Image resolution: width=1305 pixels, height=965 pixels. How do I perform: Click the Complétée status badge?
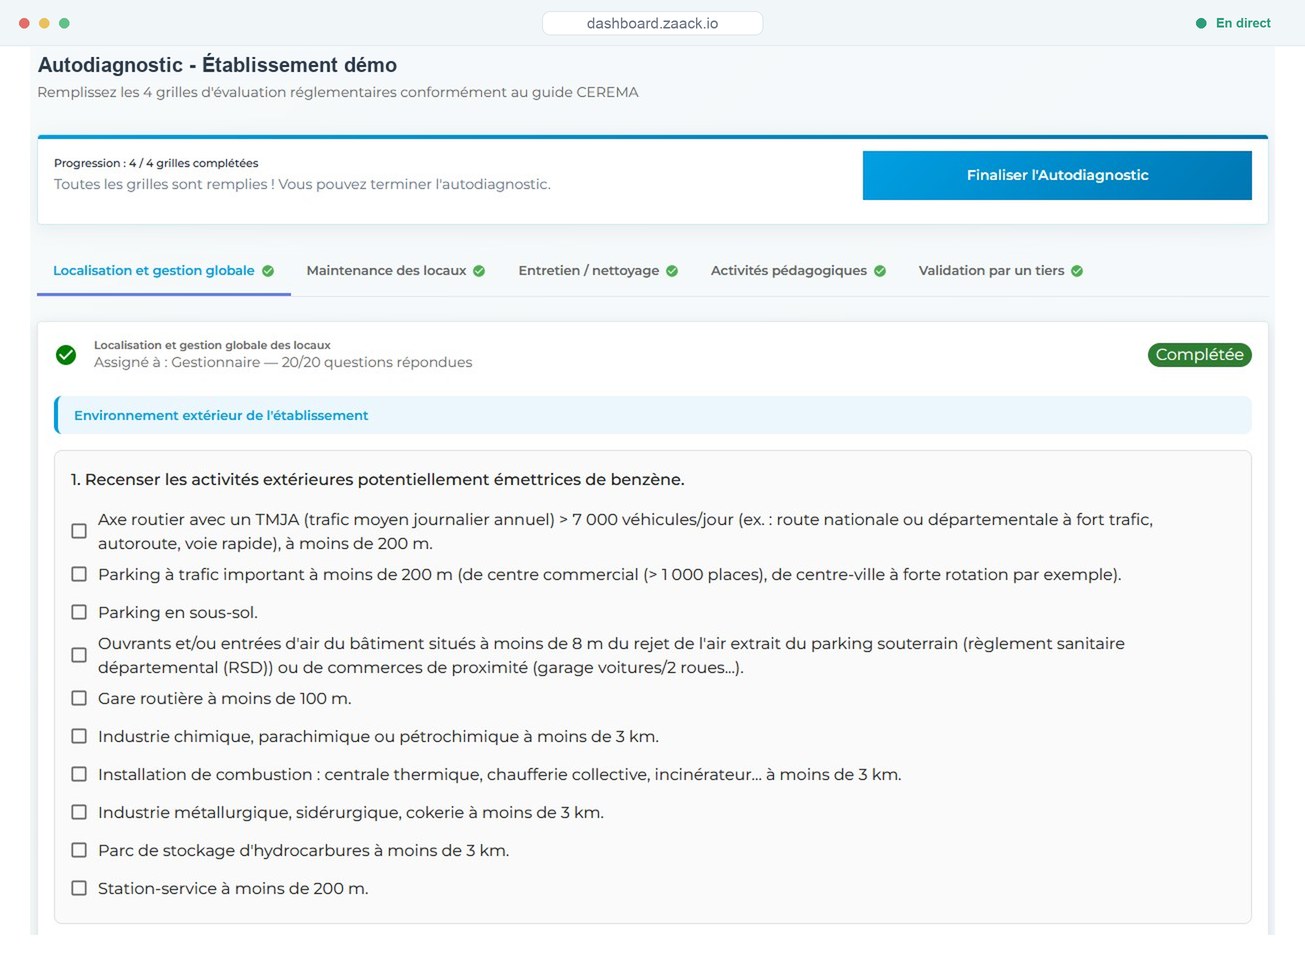[1199, 355]
